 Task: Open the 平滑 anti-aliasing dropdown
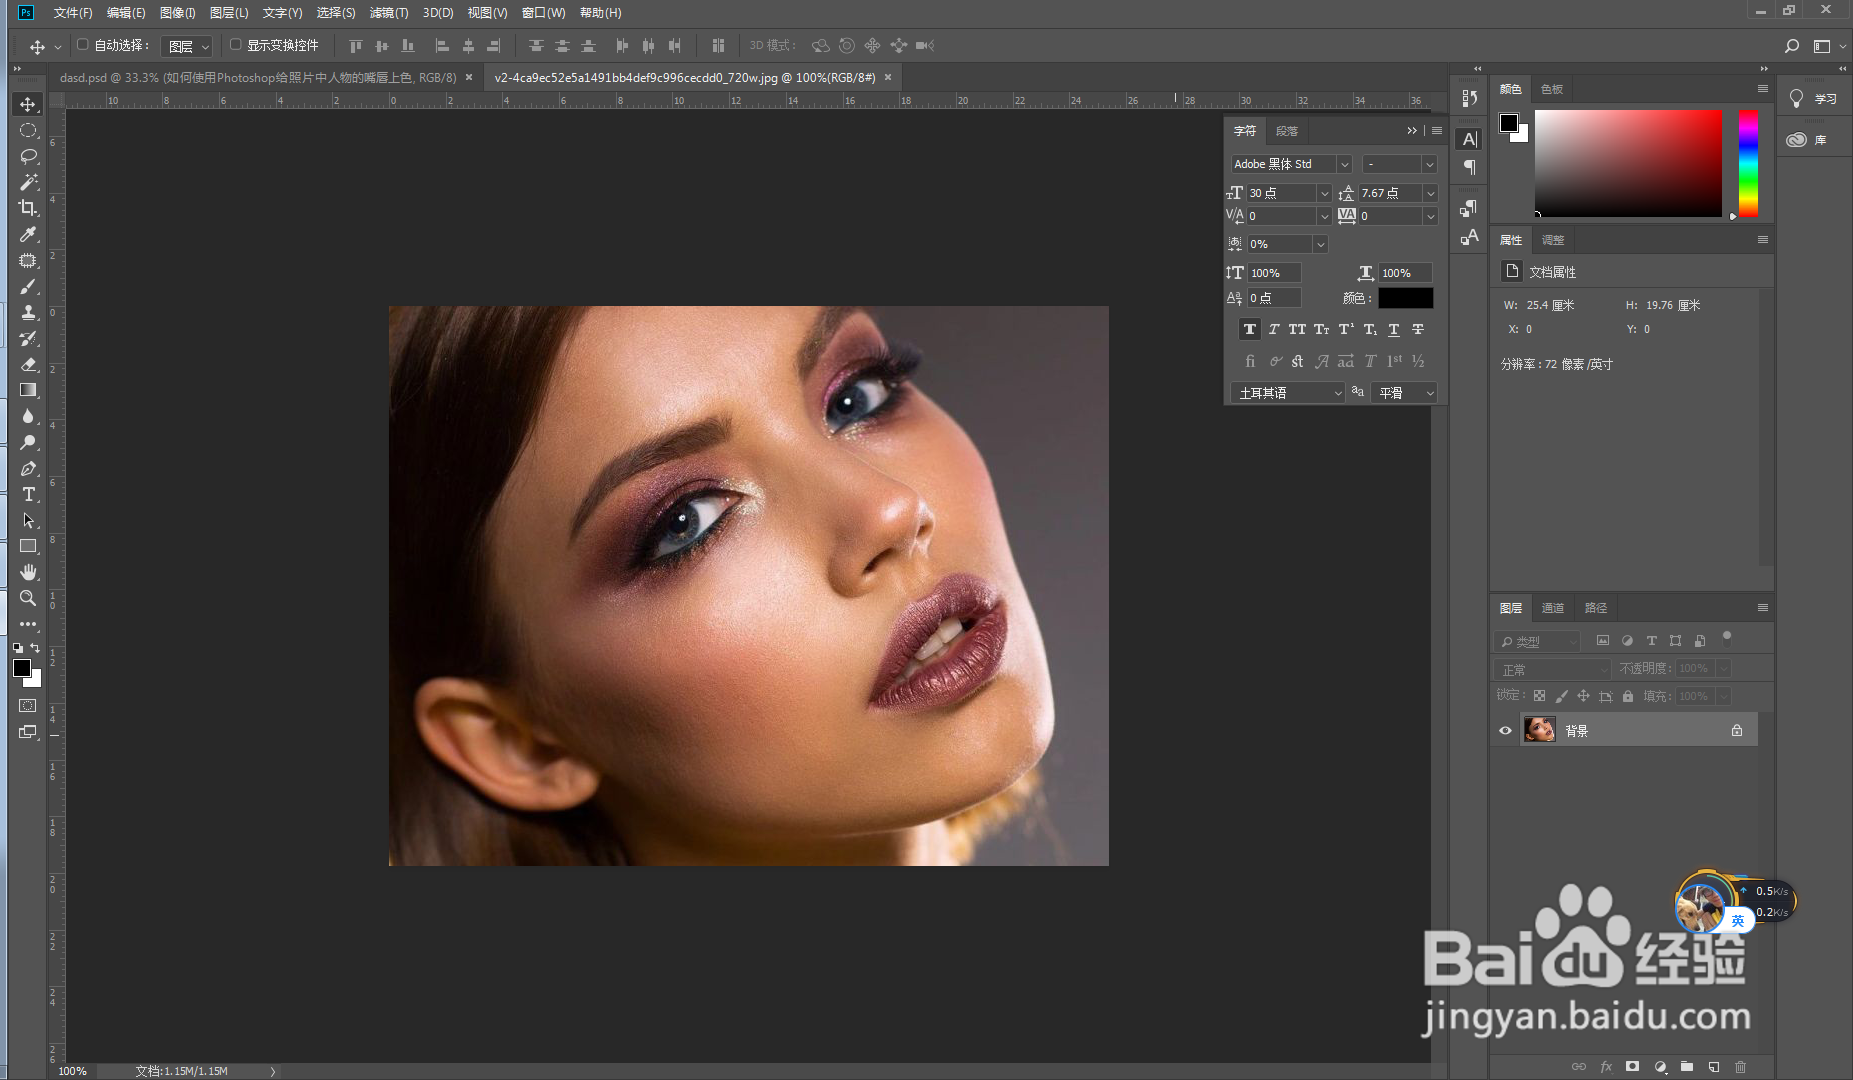point(1404,392)
